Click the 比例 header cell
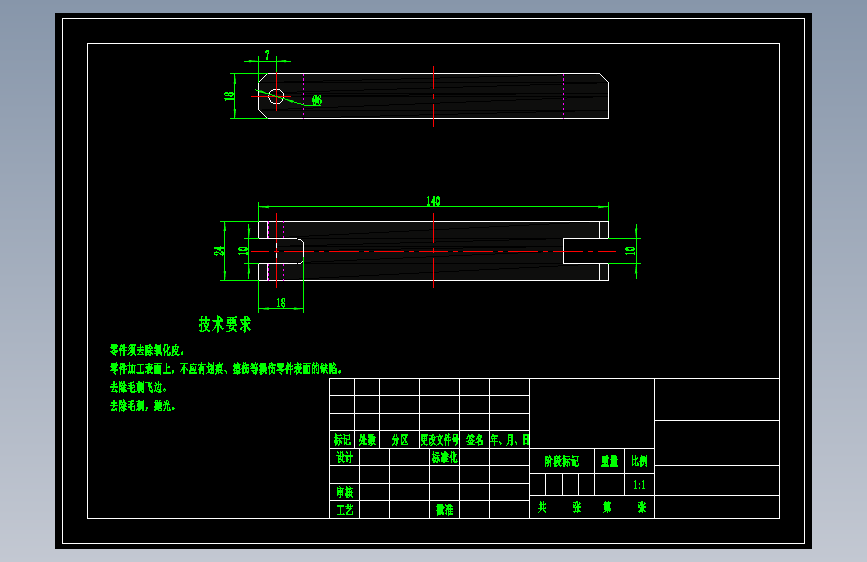The image size is (867, 562). click(639, 461)
